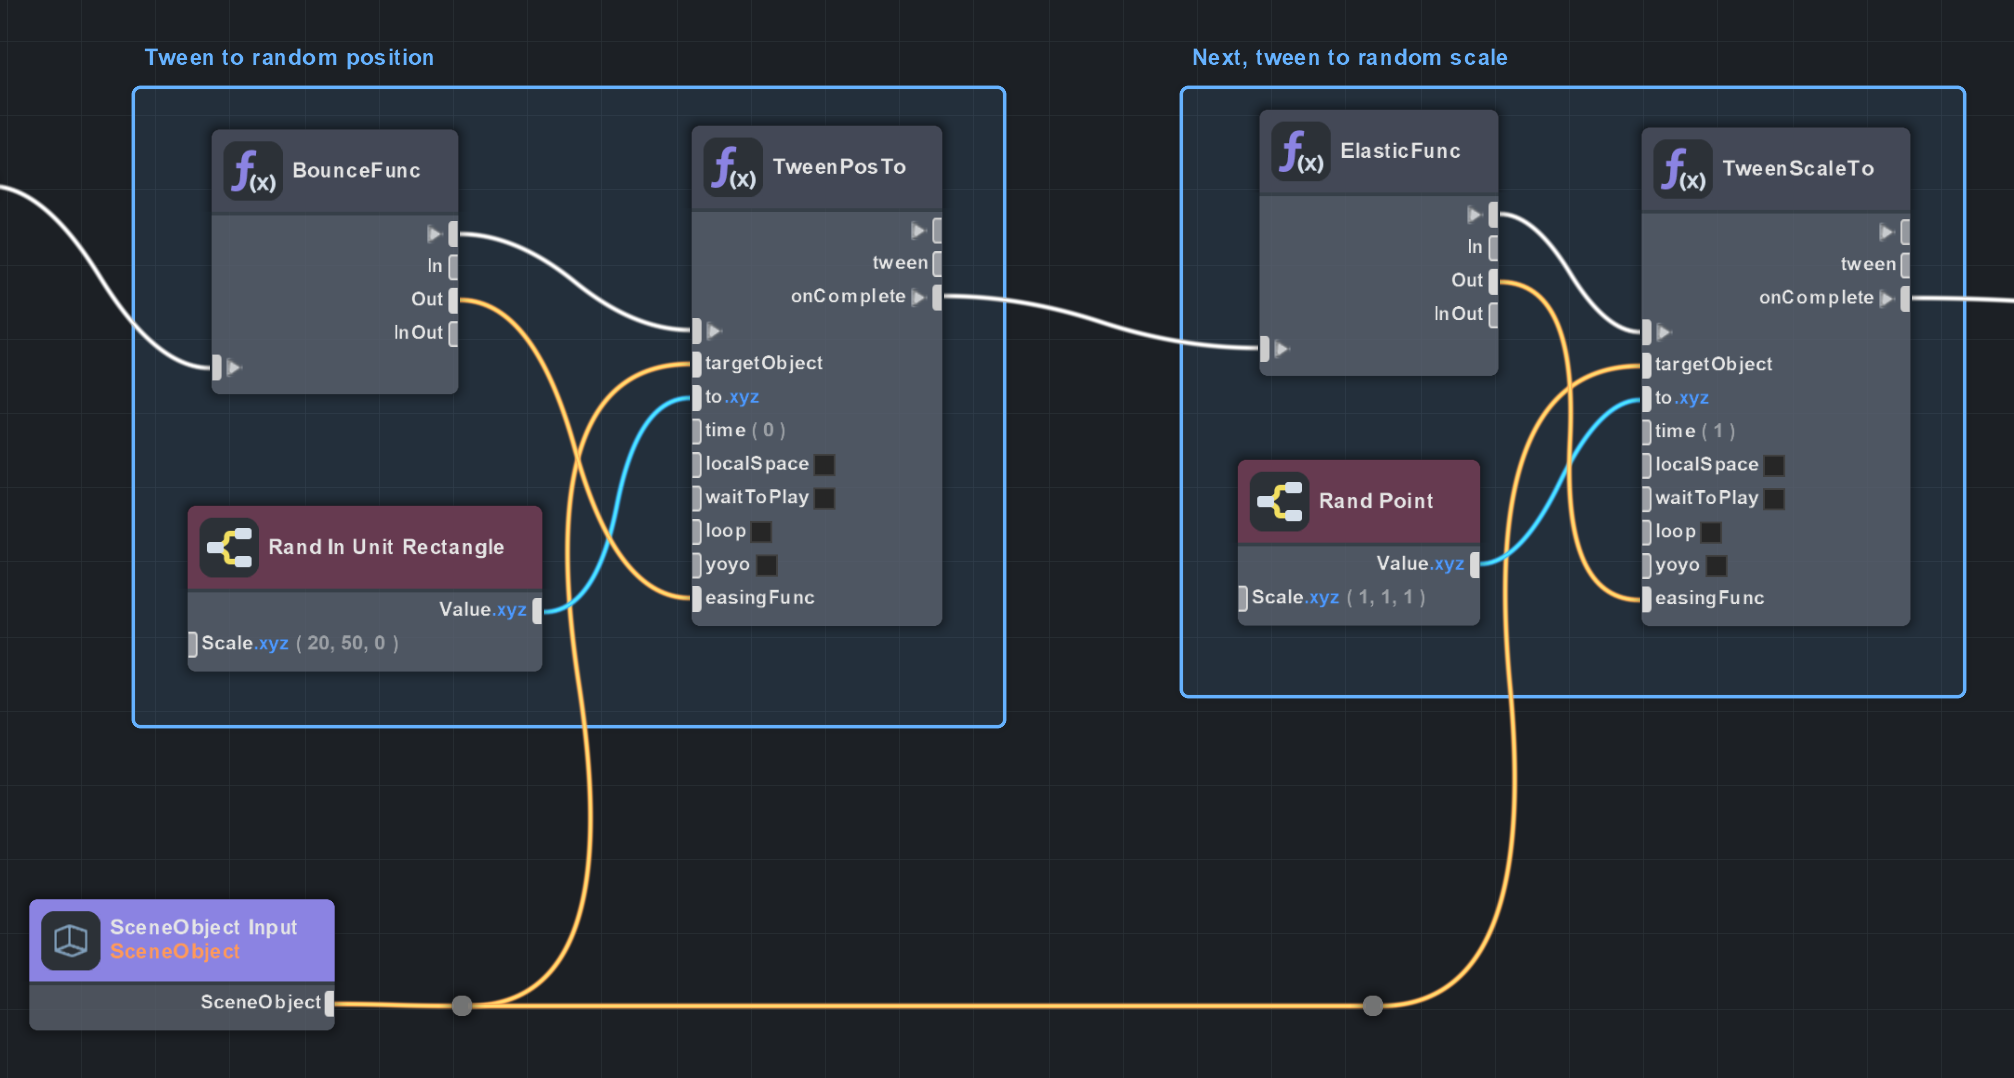Toggle the yoyo checkbox on TweenScaleTo
The height and width of the screenshot is (1078, 2014).
pyautogui.click(x=1717, y=565)
